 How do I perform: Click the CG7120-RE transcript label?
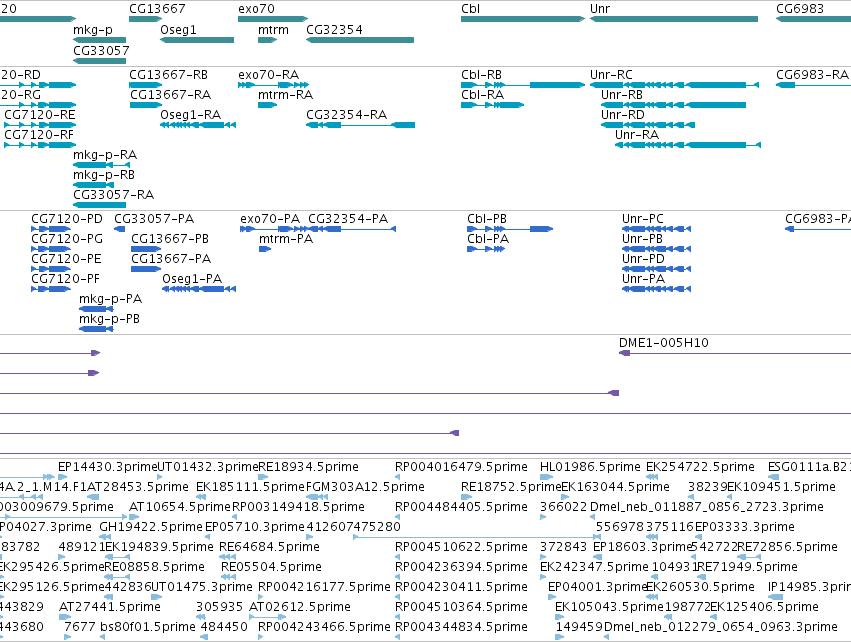(40, 115)
